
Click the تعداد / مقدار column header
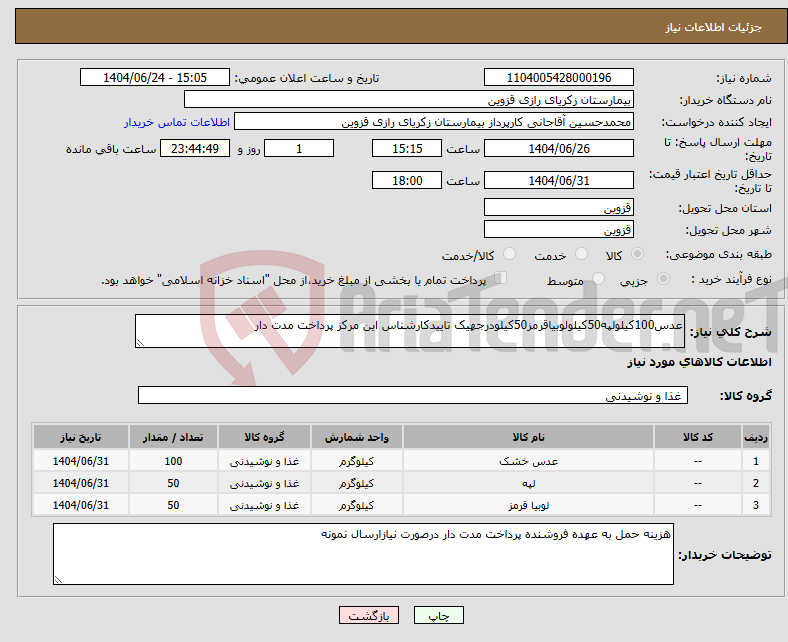pos(173,437)
